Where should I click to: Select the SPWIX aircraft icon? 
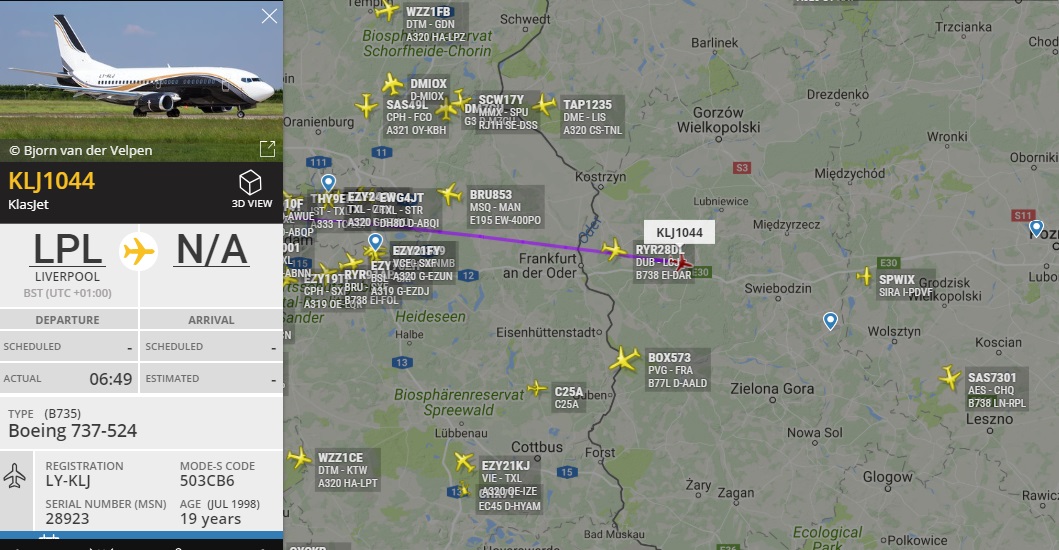pyautogui.click(x=865, y=276)
